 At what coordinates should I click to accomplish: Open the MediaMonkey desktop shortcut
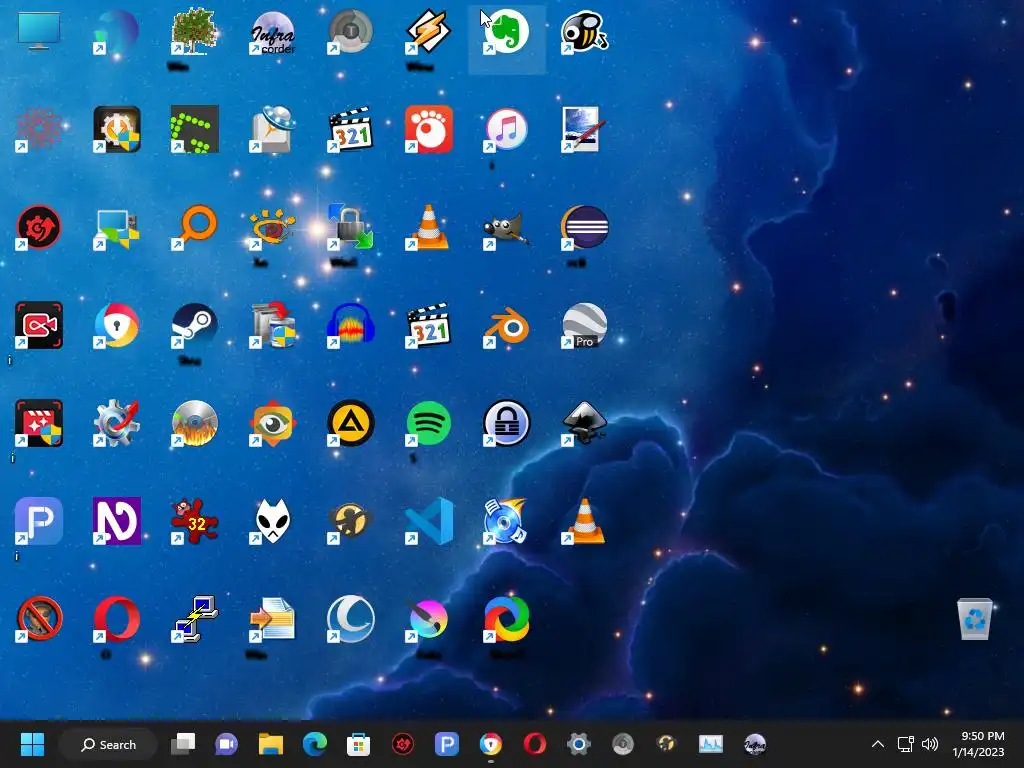pyautogui.click(x=350, y=522)
